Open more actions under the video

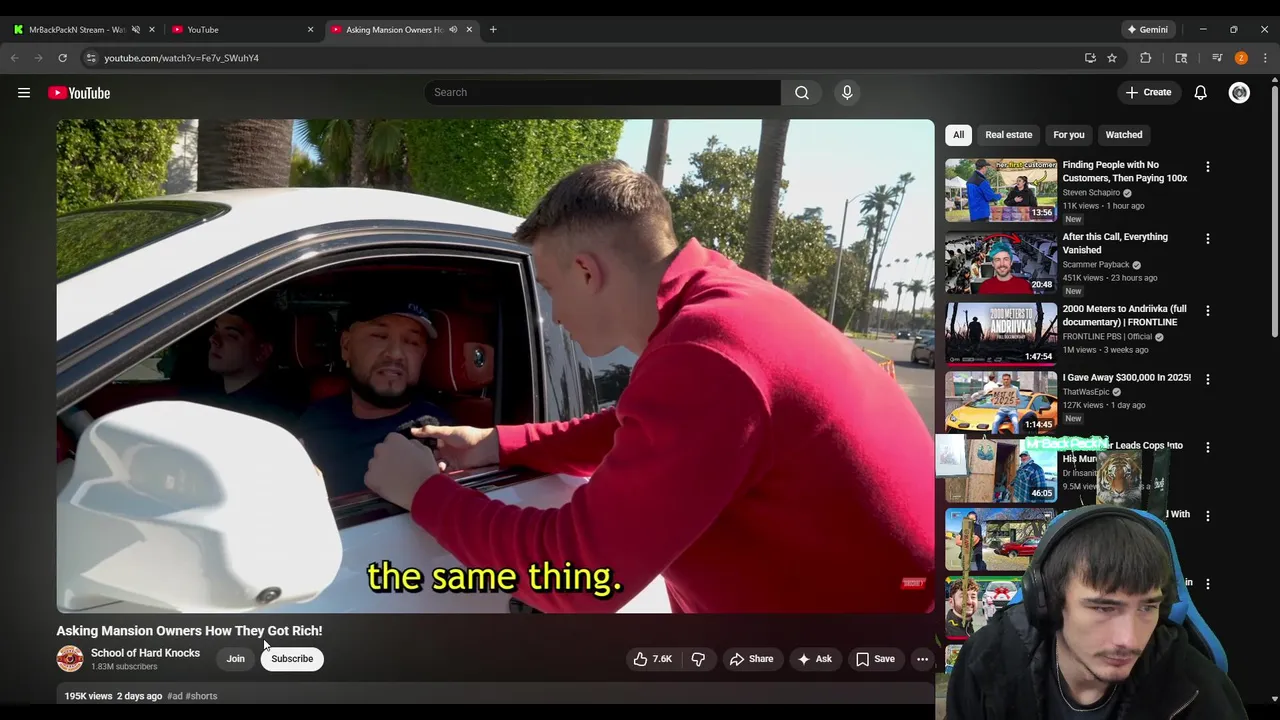(922, 659)
